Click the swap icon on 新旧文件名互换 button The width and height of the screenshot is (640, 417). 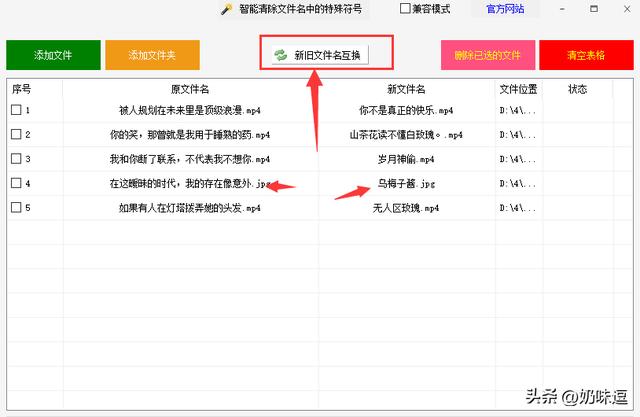click(280, 55)
